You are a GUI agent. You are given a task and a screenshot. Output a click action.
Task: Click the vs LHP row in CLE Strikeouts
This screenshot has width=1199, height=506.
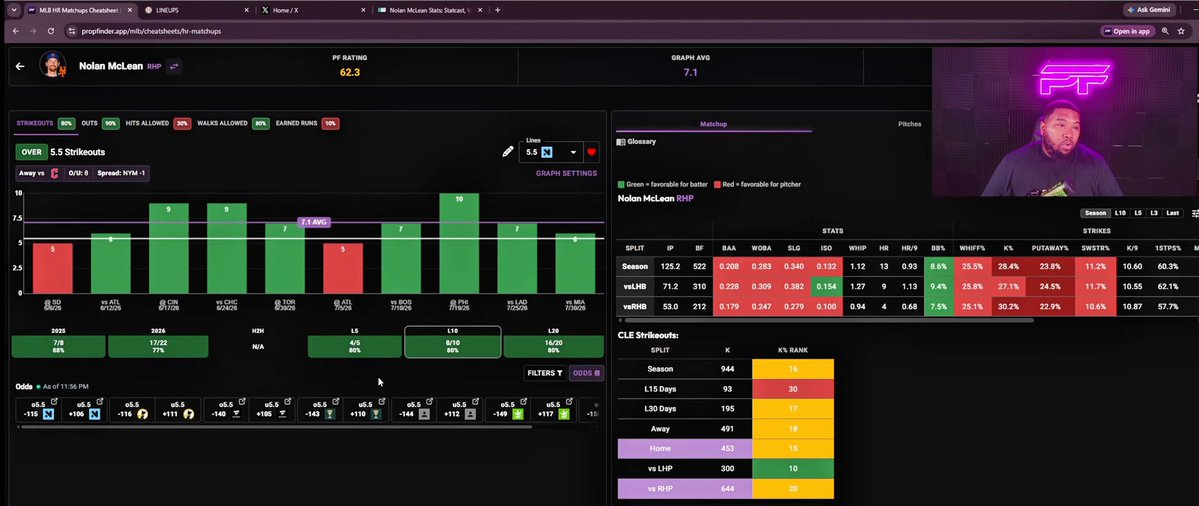(x=725, y=469)
